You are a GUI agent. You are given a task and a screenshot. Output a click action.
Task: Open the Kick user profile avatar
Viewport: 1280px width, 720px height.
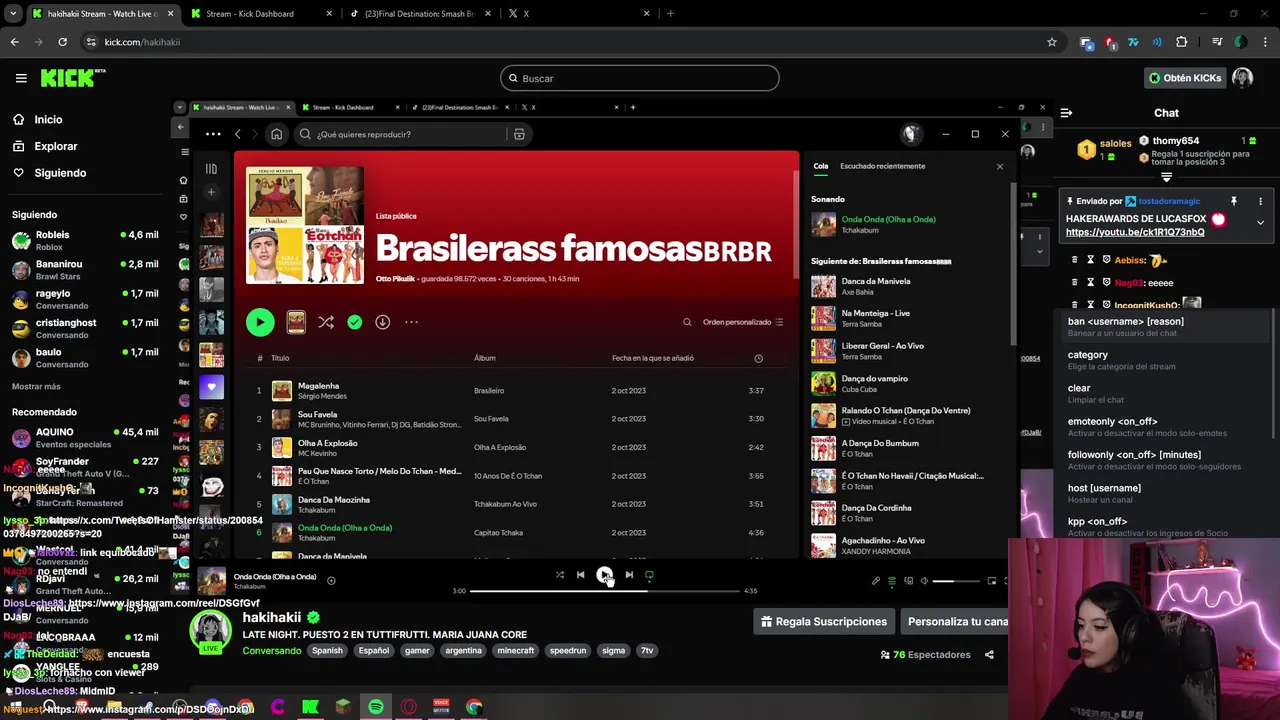pos(1242,78)
